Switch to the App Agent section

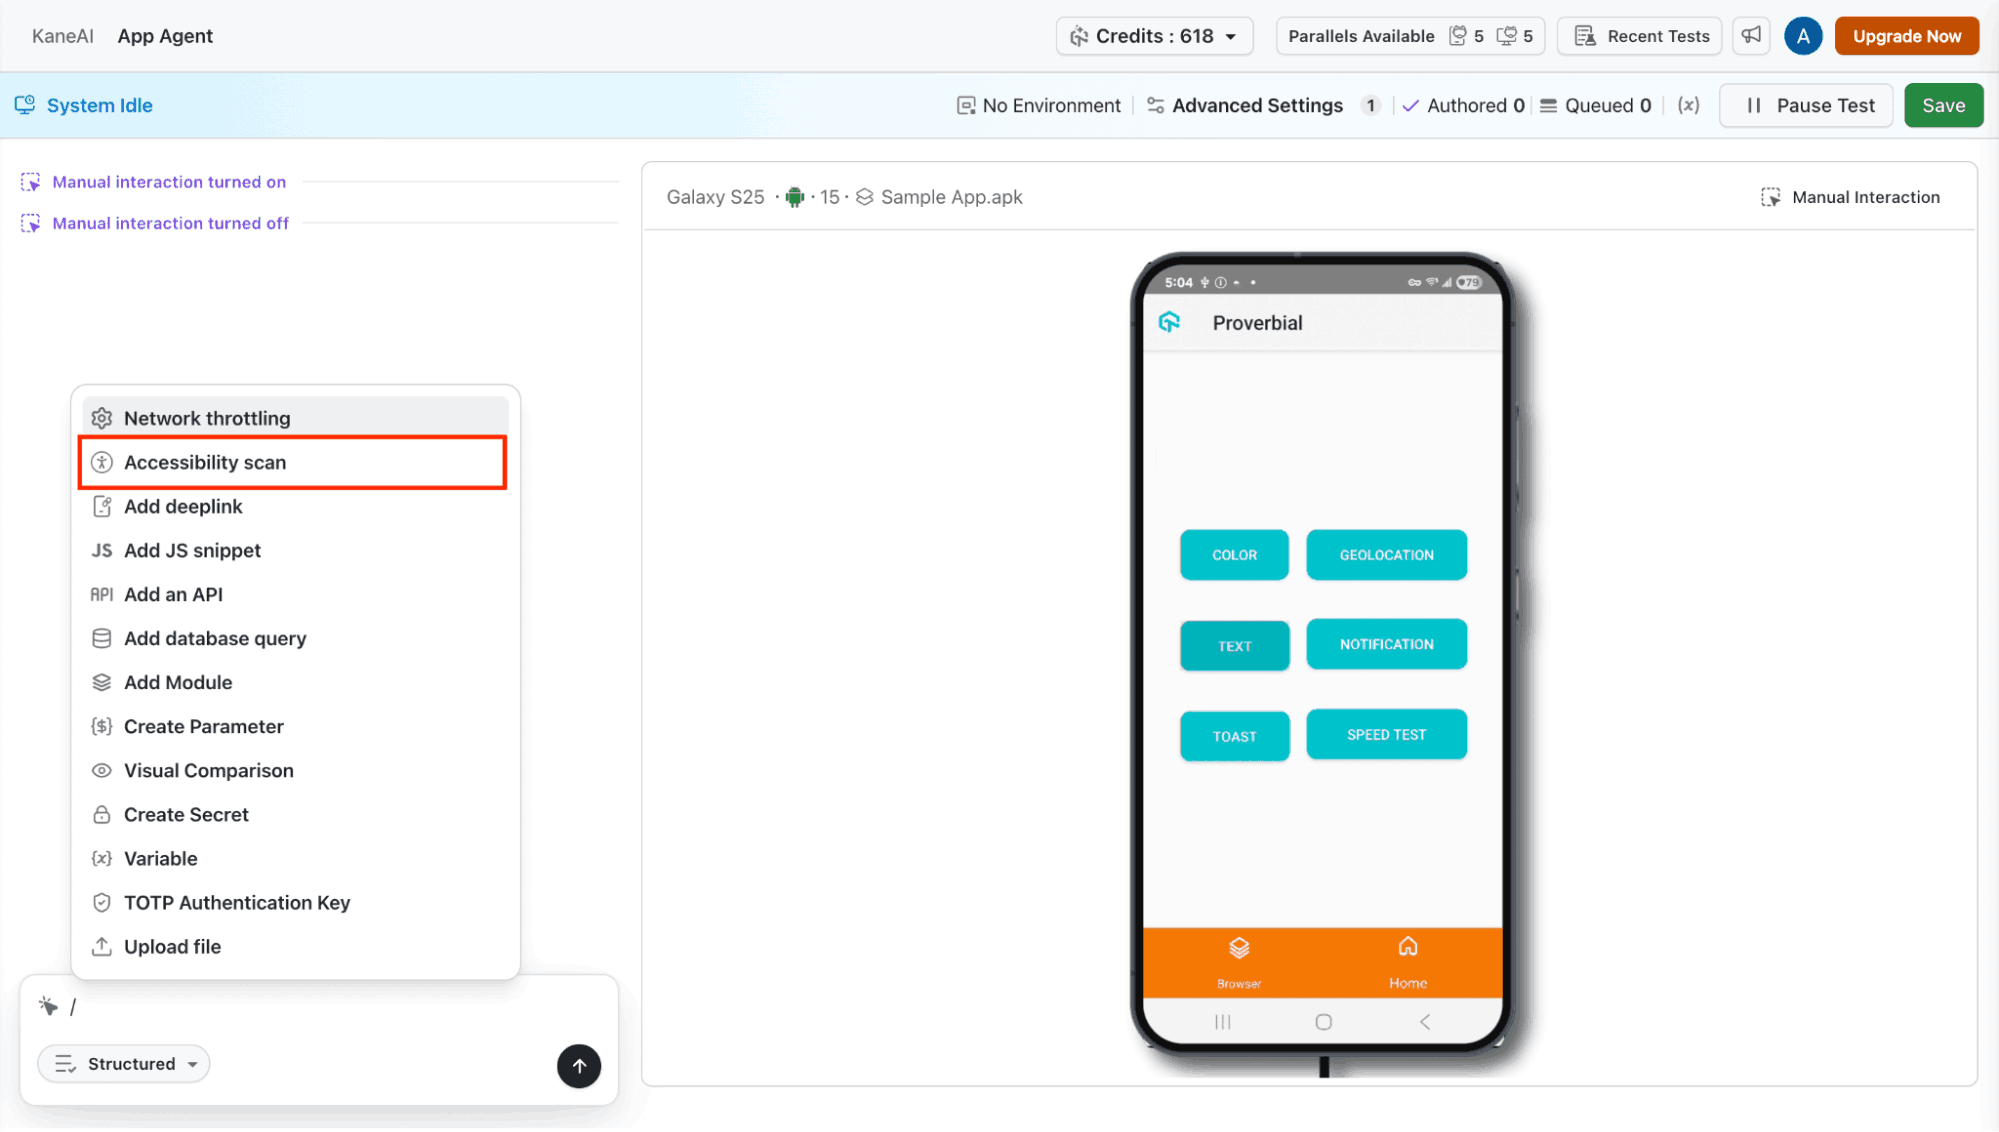[x=165, y=36]
